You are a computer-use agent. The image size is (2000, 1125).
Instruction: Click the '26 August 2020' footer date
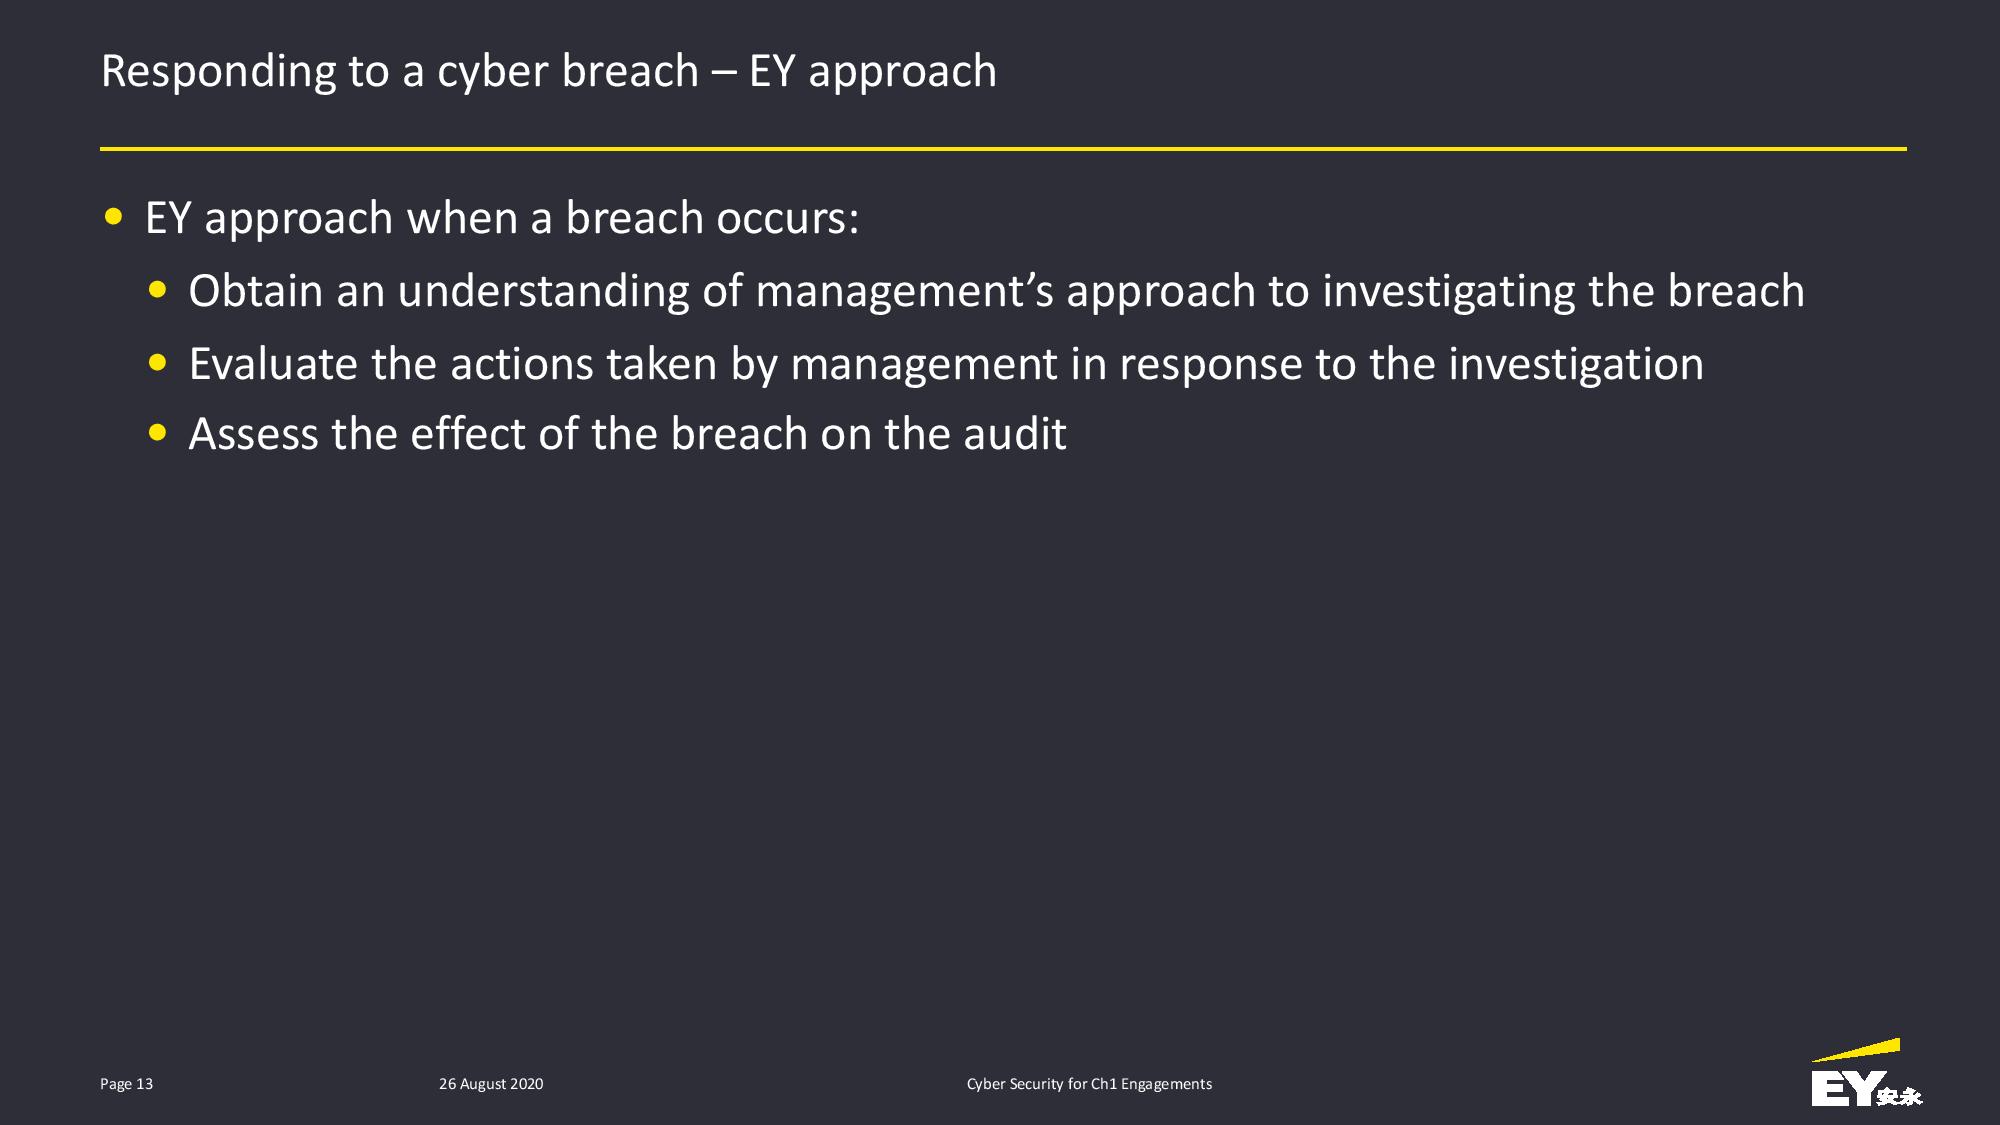pos(491,1084)
